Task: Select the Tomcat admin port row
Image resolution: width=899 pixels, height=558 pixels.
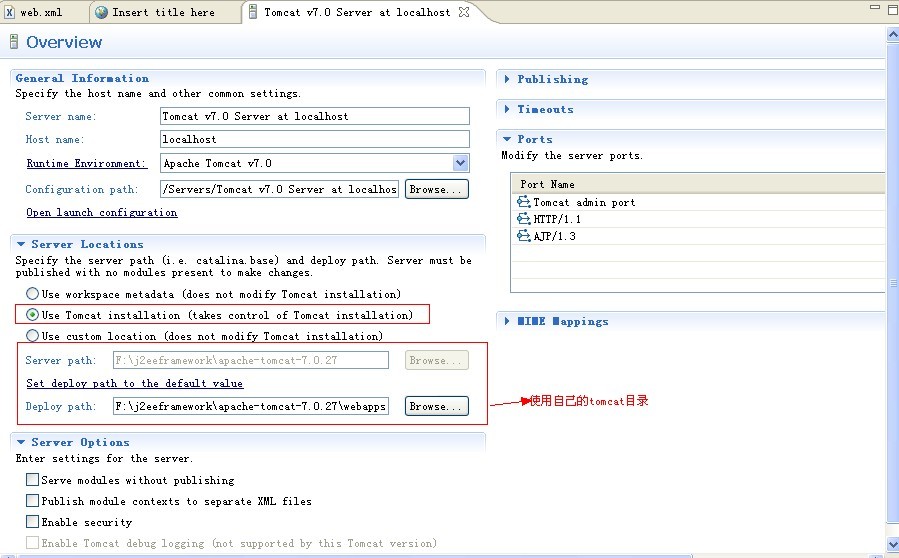Action: click(698, 202)
